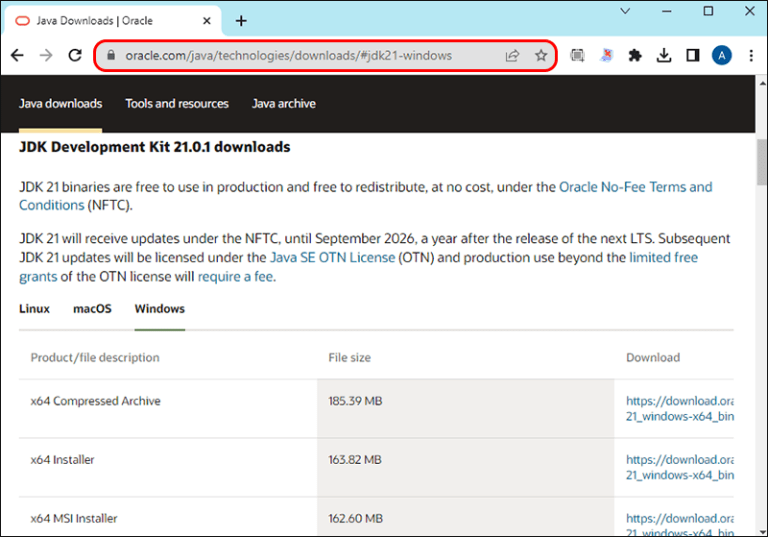Select the Java Downloads | Oracle tab

(112, 21)
